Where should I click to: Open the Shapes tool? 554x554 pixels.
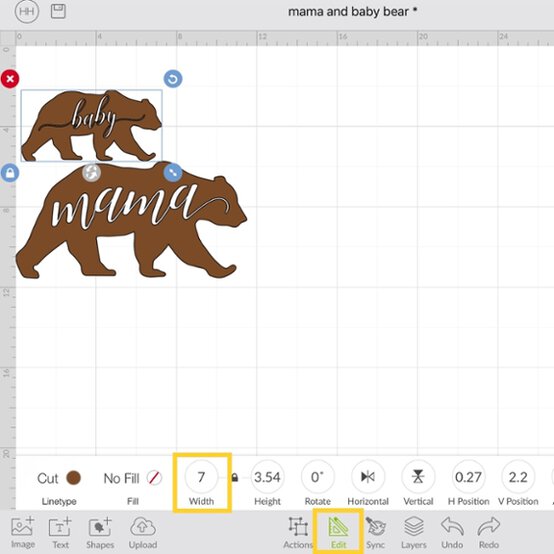[x=100, y=533]
